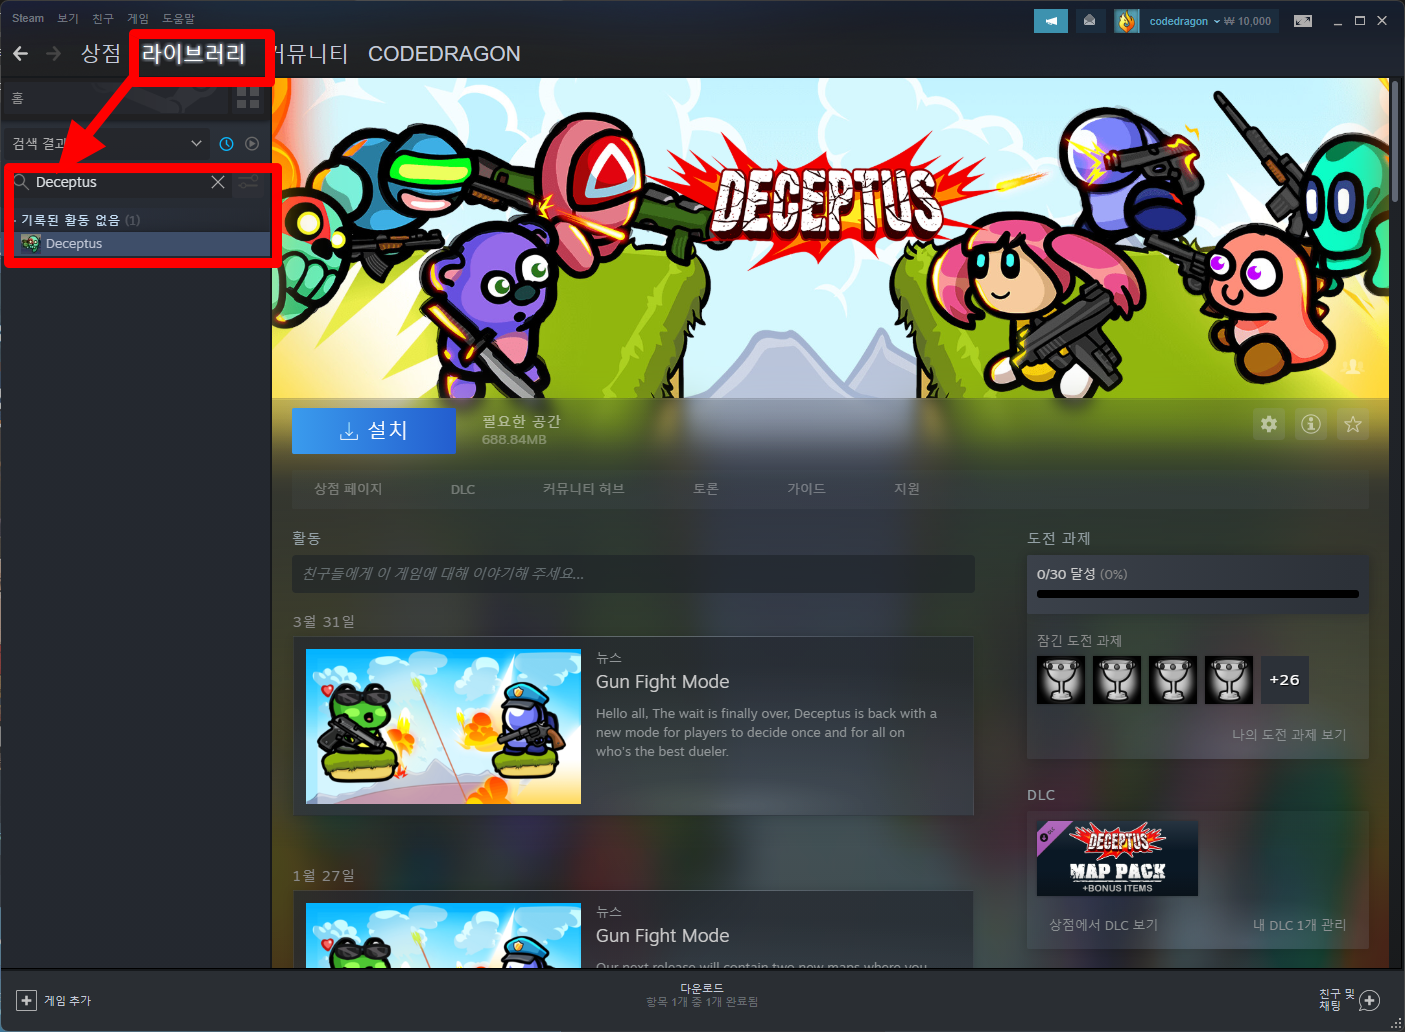Viewport: 1405px width, 1032px height.
Task: Open the 친구 menu
Action: 103,18
